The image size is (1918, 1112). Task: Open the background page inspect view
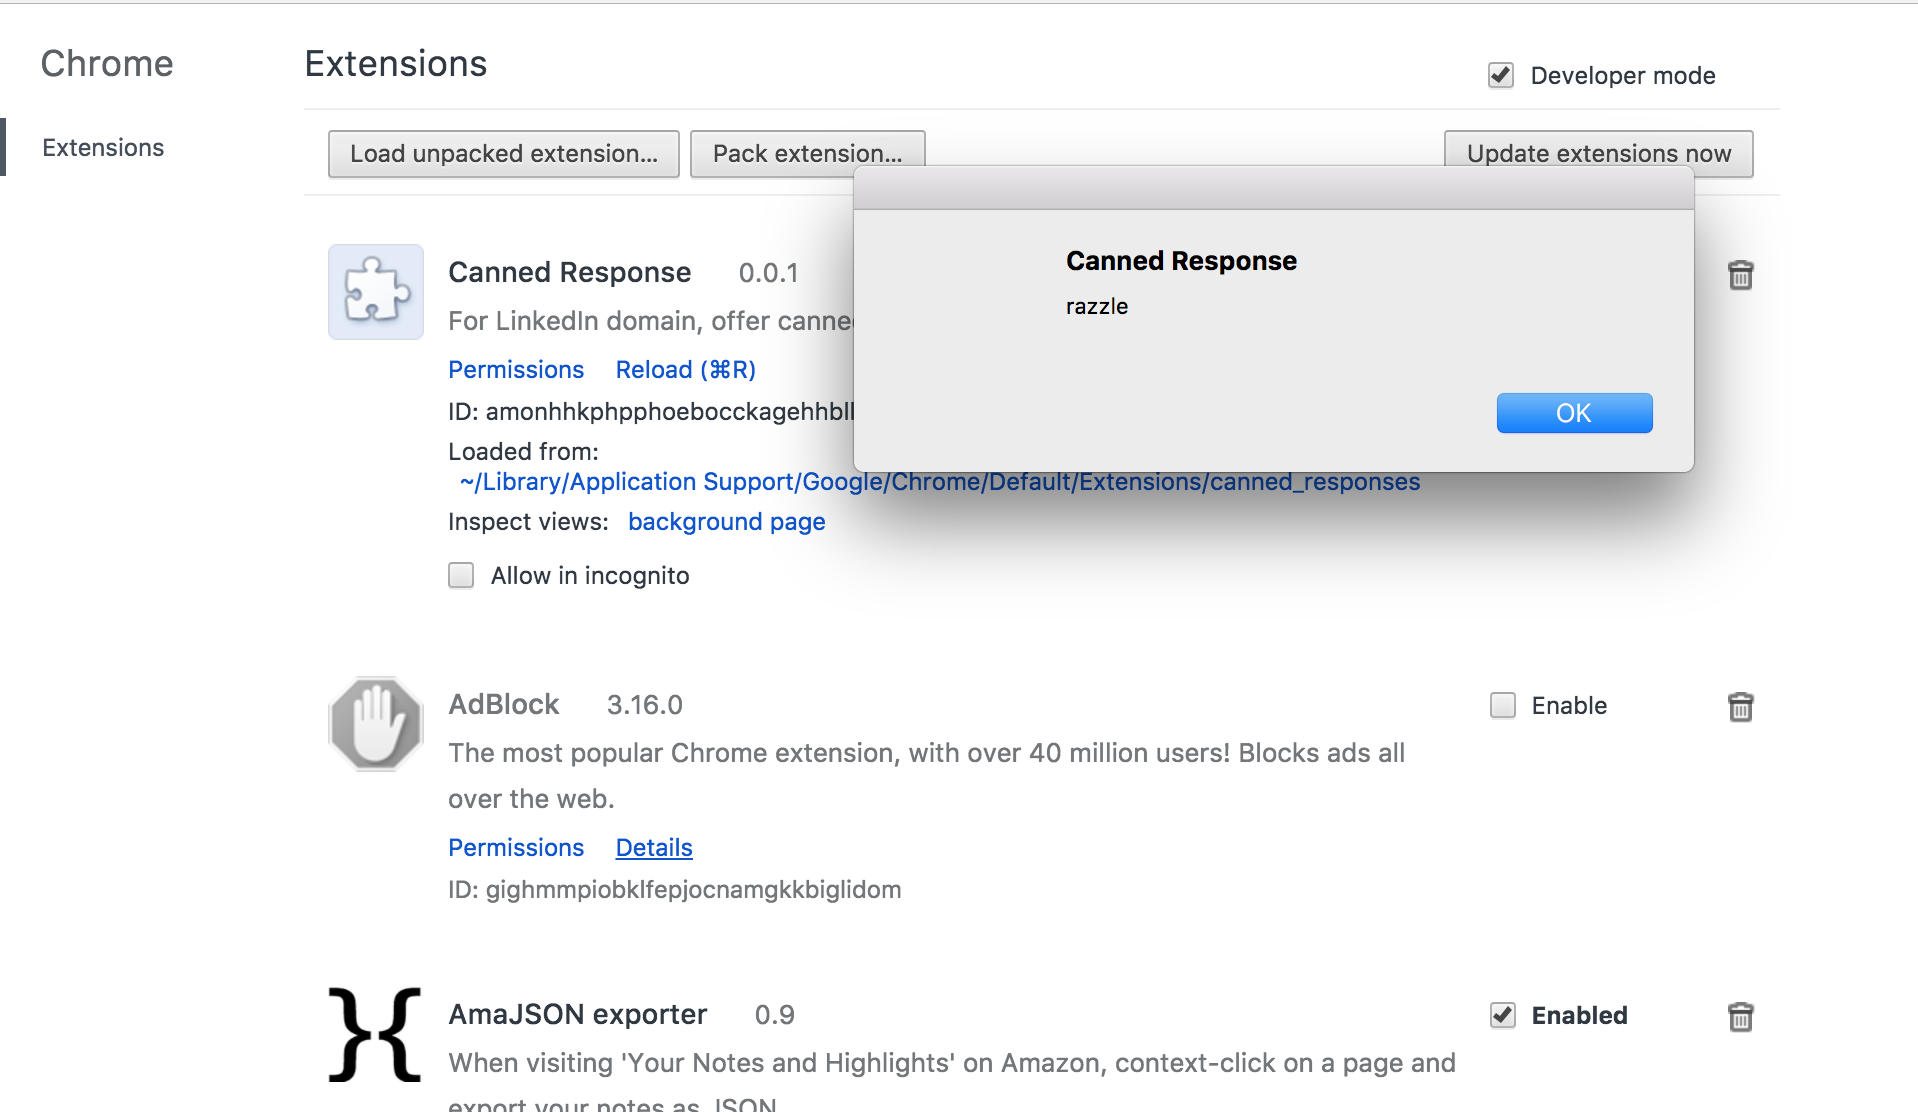(x=726, y=522)
